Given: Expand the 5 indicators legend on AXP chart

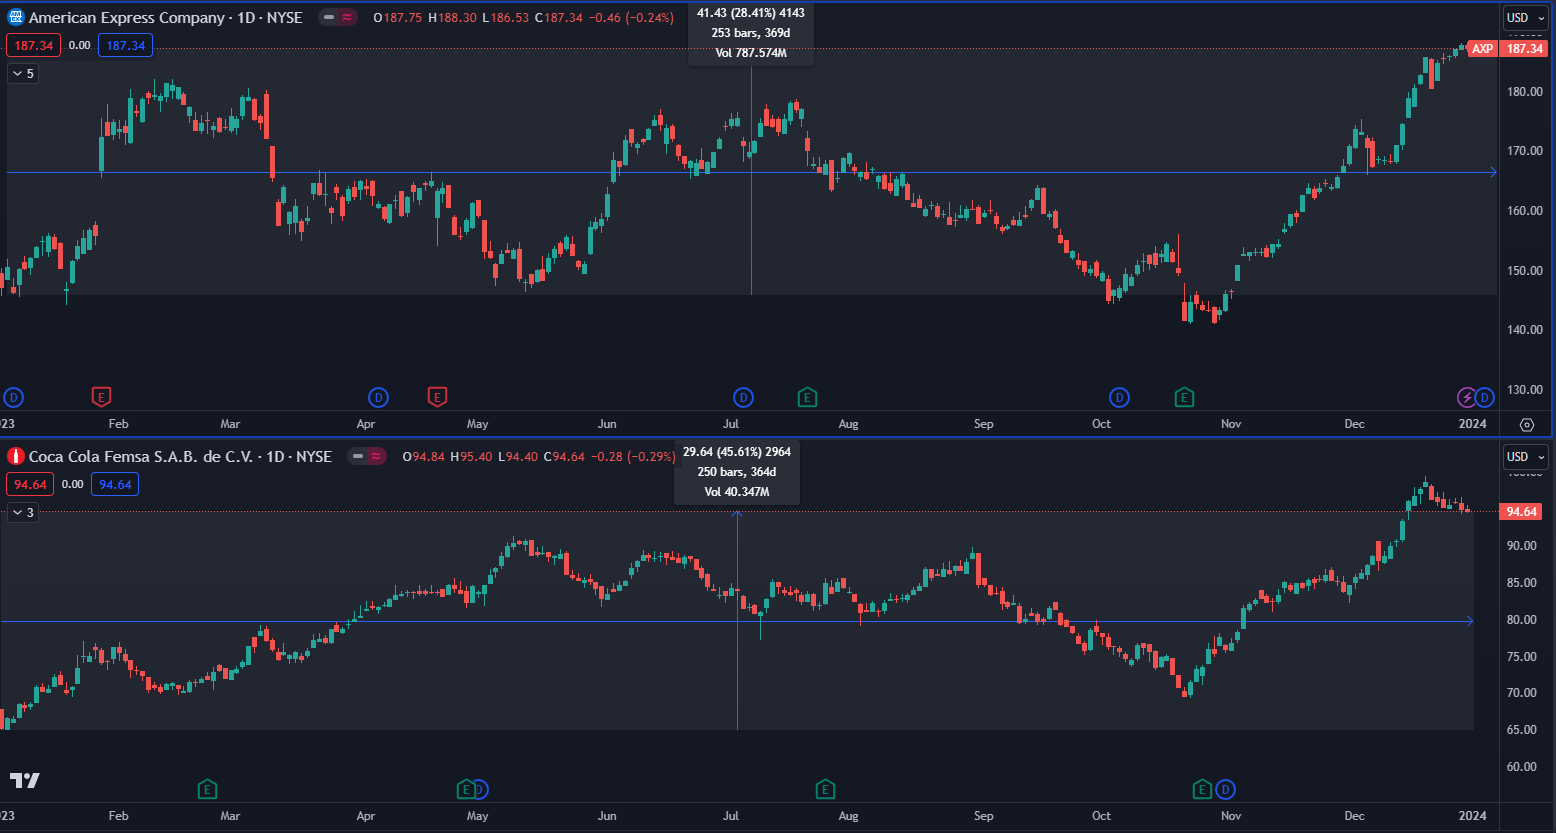Looking at the screenshot, I should 23,73.
